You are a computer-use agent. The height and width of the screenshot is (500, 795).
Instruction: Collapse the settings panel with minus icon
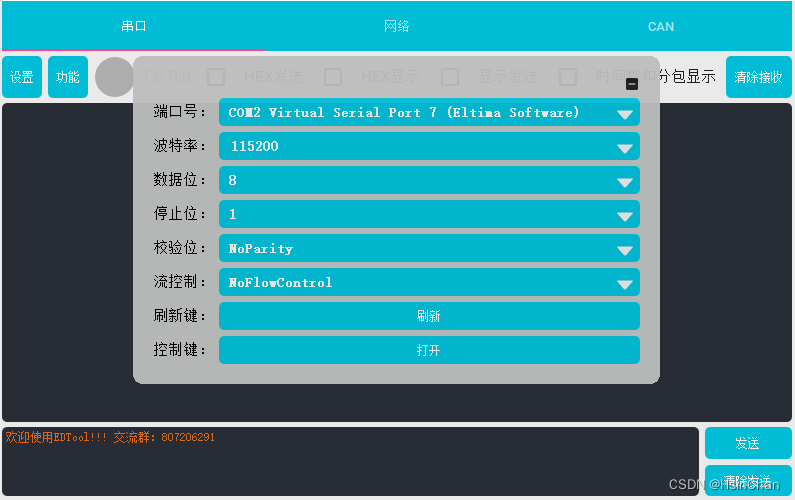tap(632, 84)
